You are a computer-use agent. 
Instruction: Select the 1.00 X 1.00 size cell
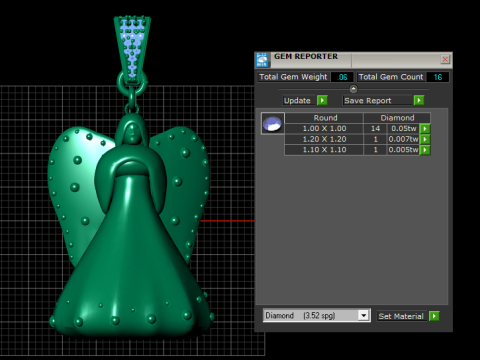point(324,129)
